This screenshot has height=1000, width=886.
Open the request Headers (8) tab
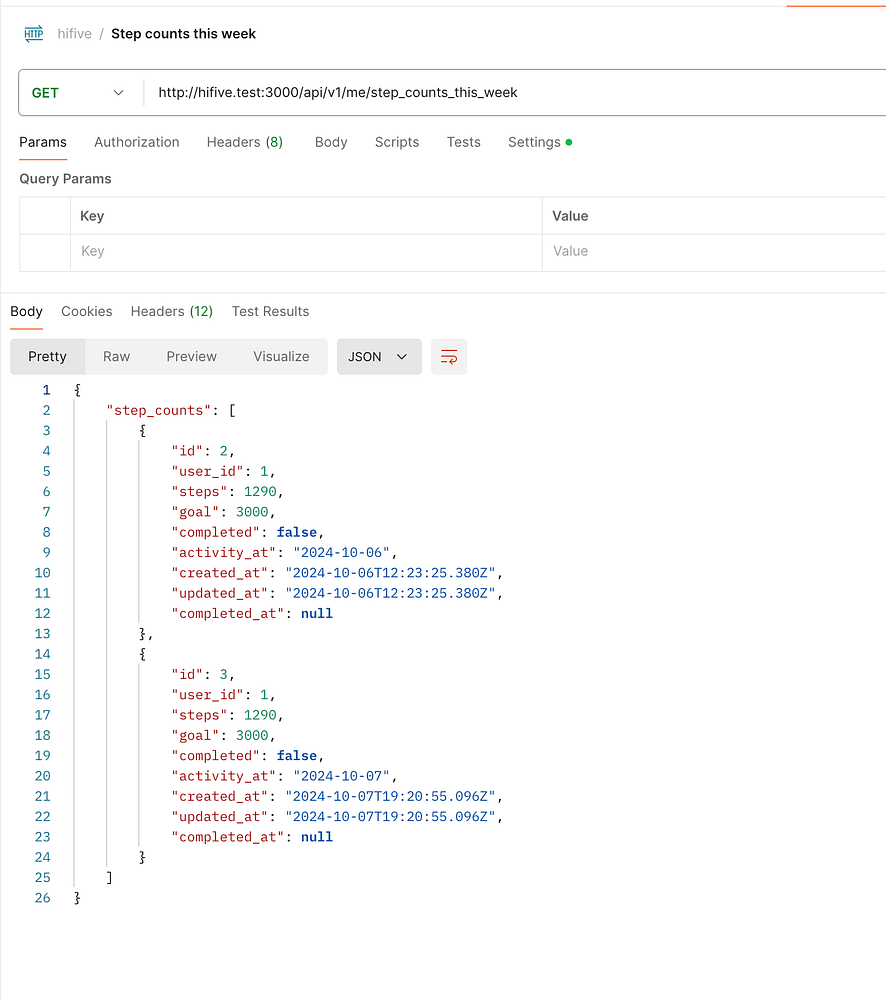pos(245,142)
